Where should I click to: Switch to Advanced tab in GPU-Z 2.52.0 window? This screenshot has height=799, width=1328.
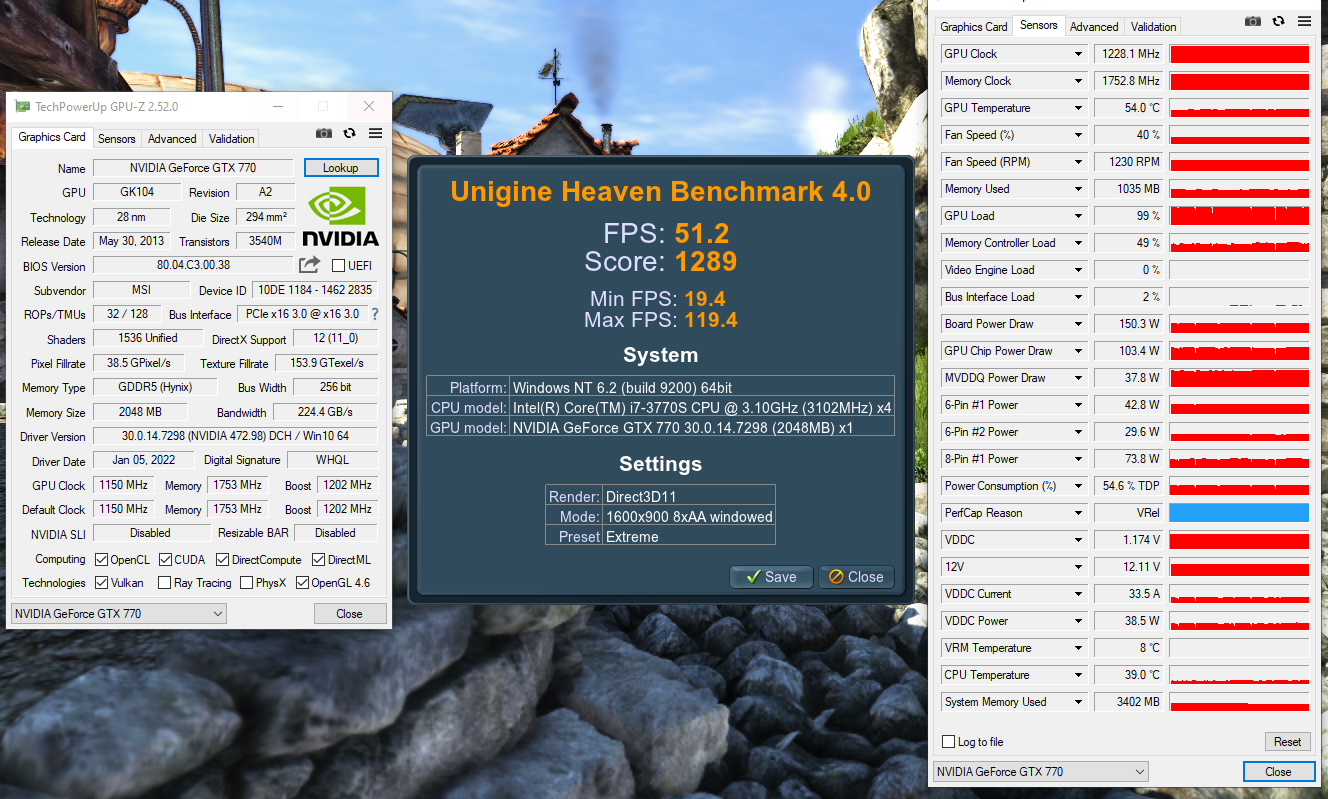172,139
